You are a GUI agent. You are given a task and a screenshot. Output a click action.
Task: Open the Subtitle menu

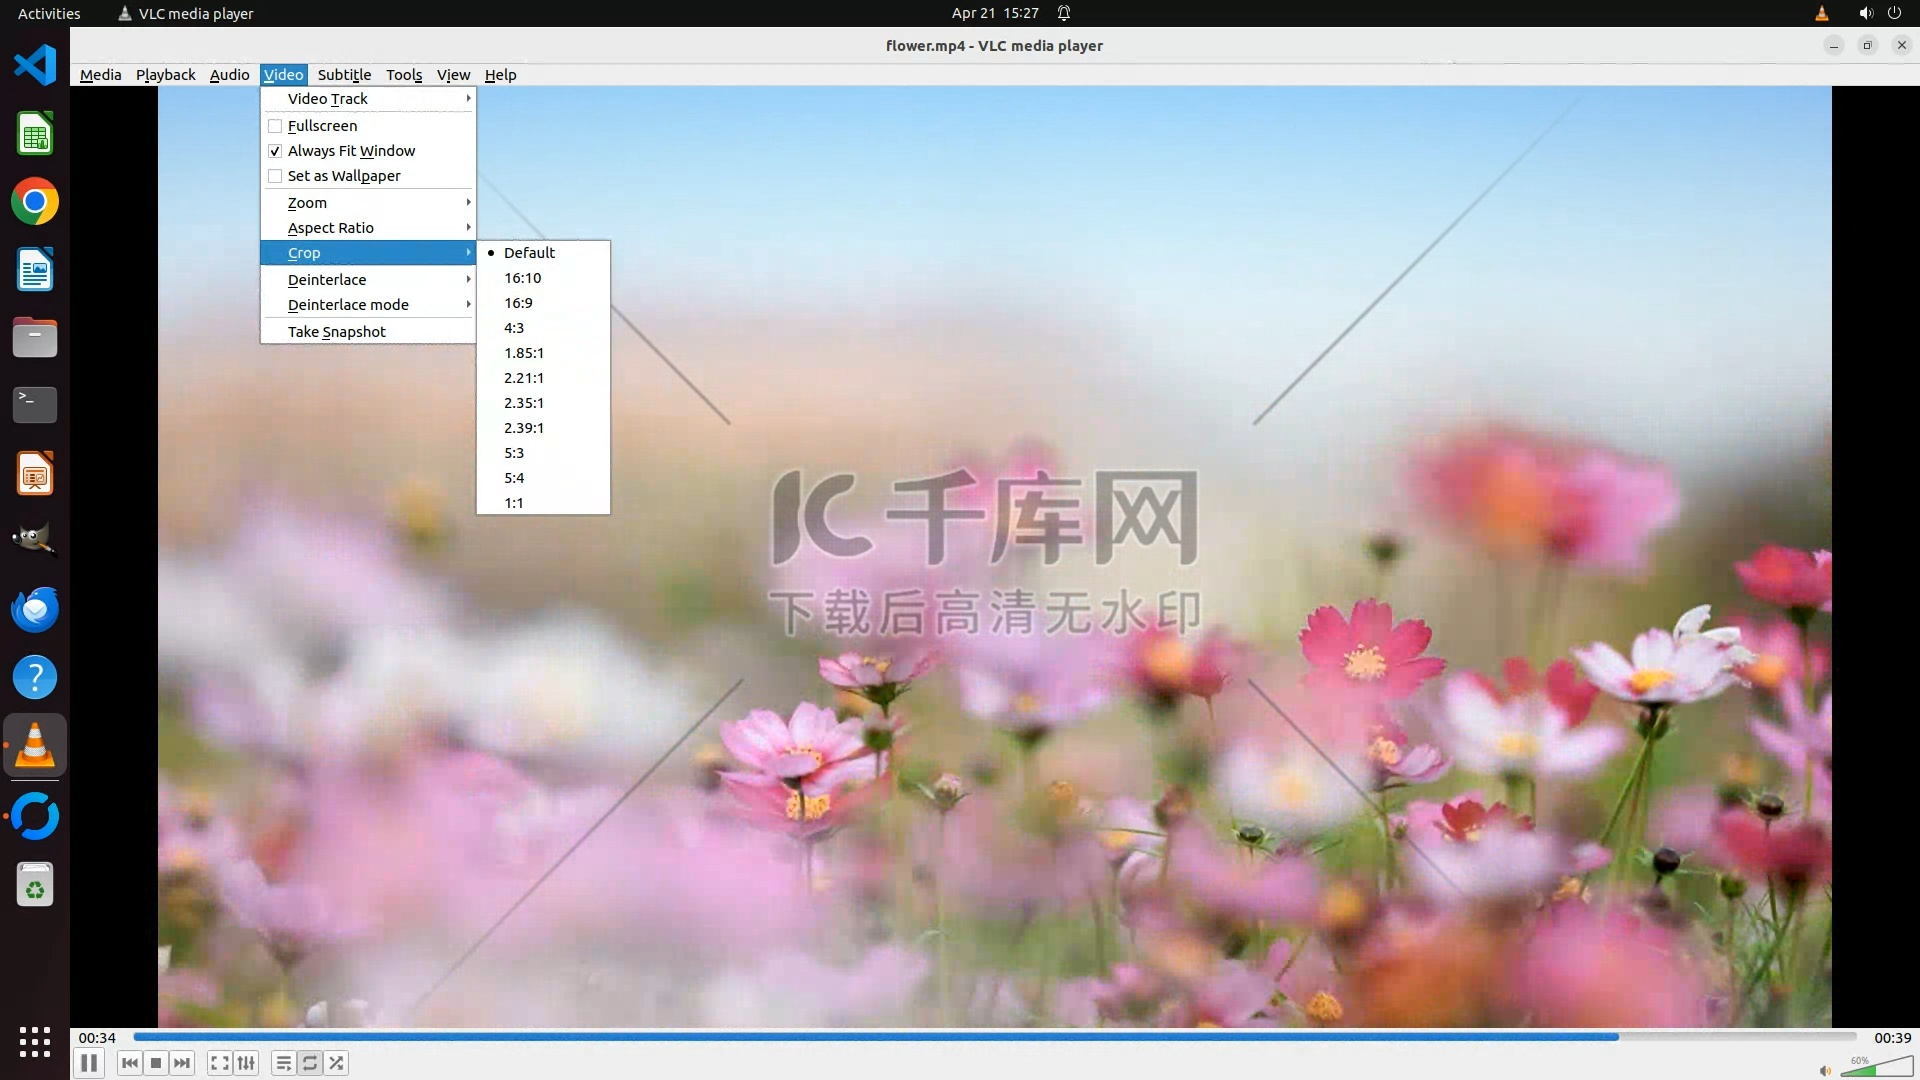click(x=344, y=75)
